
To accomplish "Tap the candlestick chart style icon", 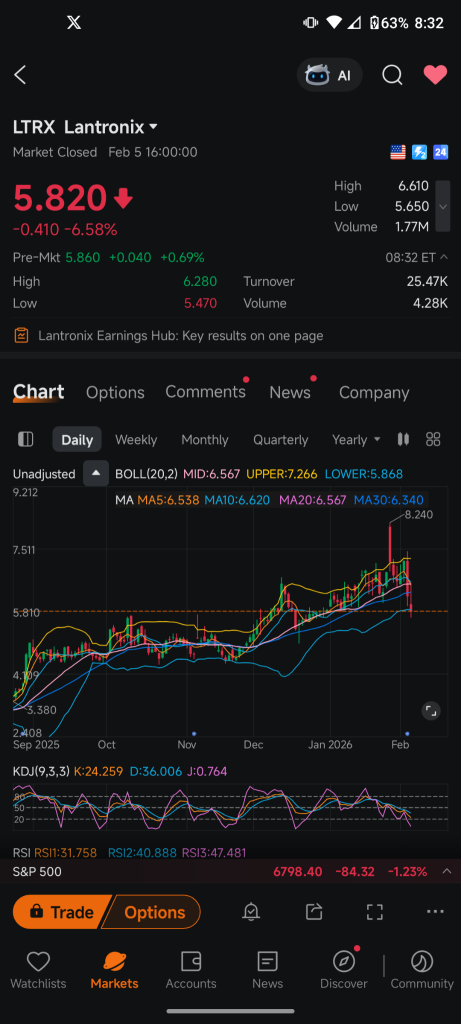I will click(x=404, y=440).
